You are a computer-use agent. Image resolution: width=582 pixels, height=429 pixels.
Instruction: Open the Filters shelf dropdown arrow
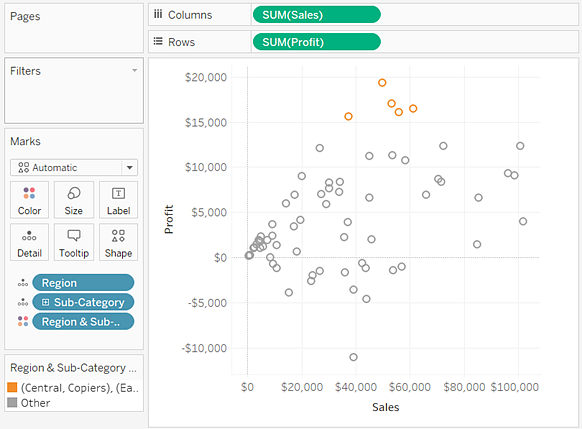click(134, 70)
